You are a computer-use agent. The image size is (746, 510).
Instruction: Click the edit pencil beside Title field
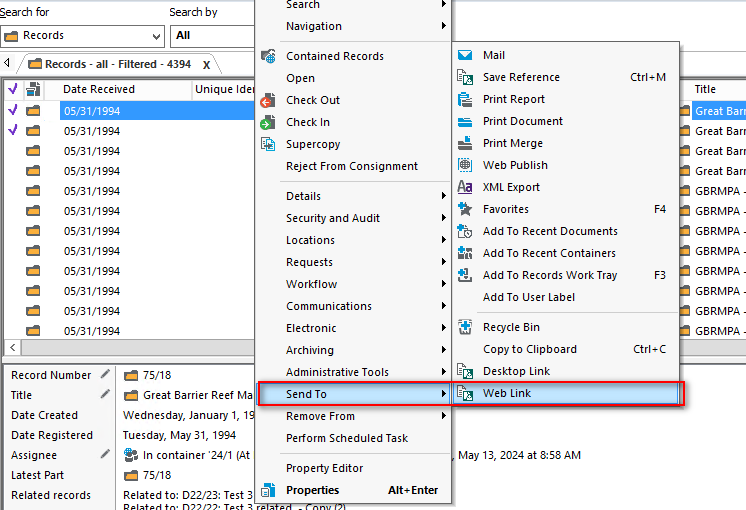[x=105, y=394]
